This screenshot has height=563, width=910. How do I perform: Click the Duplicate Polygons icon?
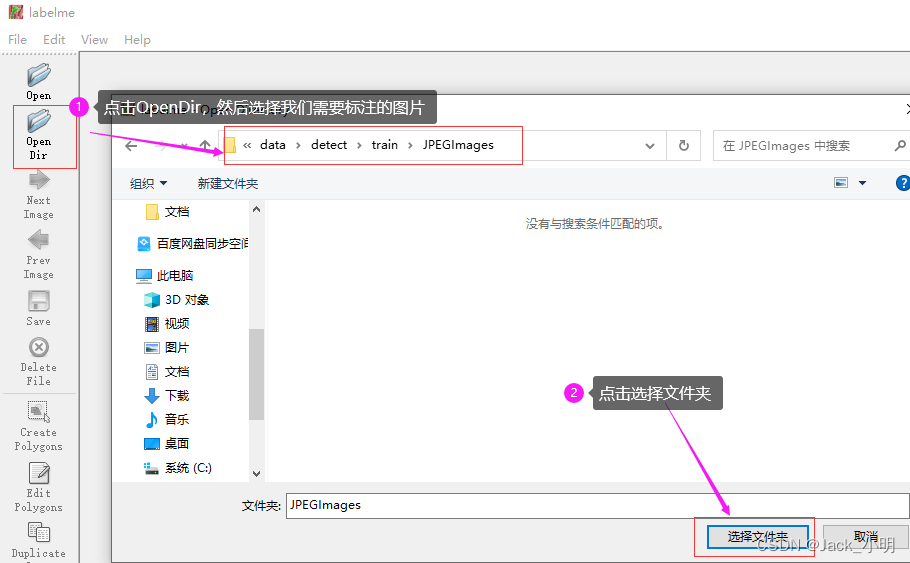tap(39, 541)
